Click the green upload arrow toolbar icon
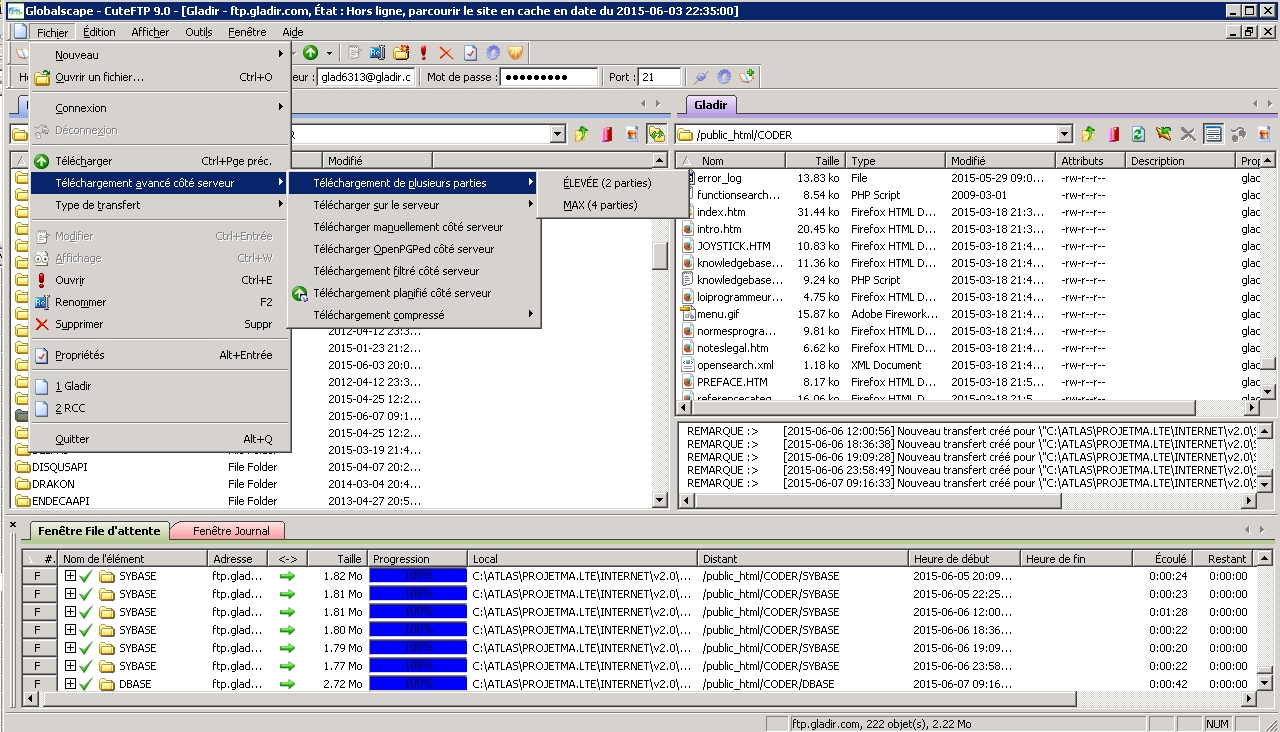 coord(311,53)
